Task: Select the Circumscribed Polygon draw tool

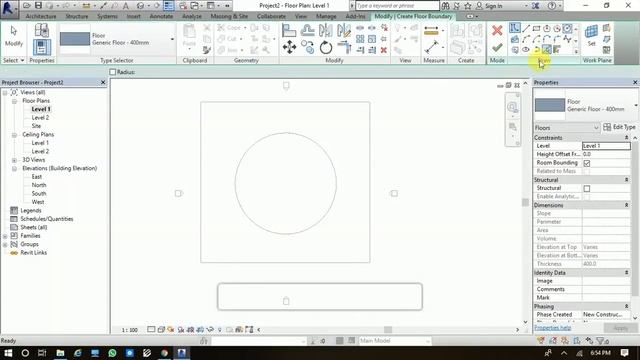Action: [x=557, y=29]
